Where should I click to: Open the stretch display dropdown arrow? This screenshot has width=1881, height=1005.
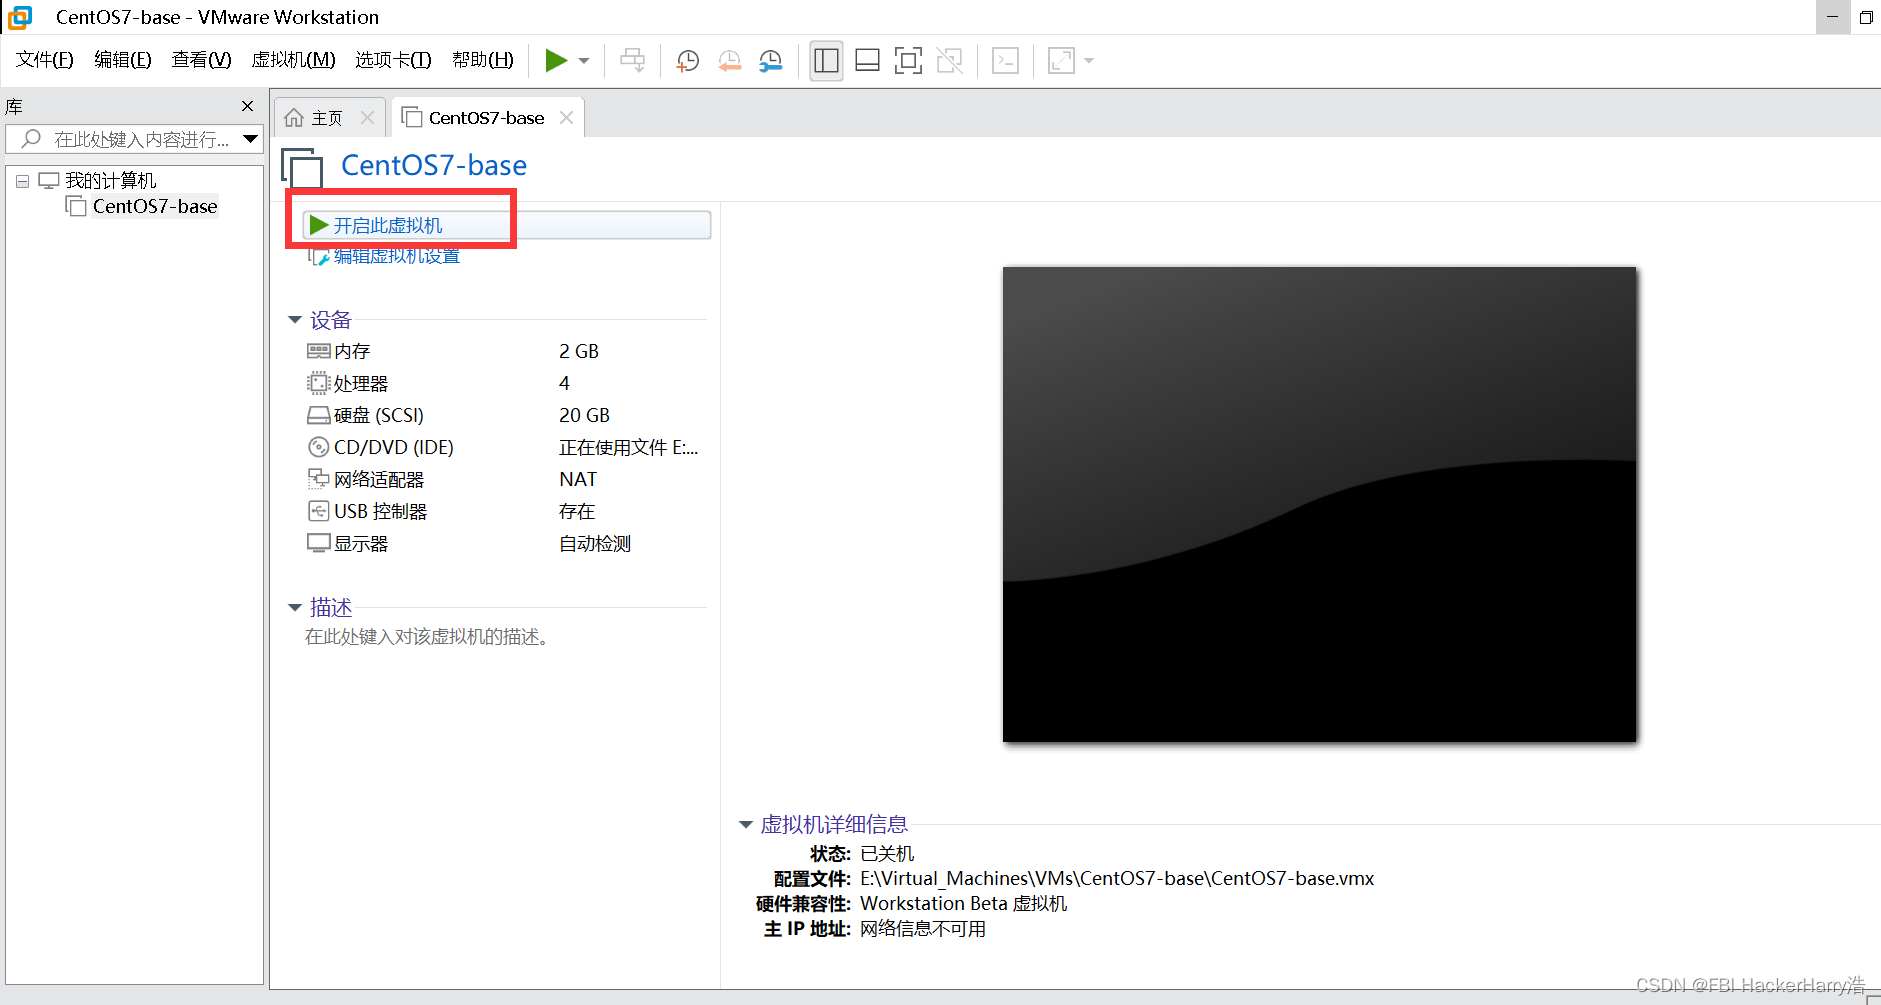click(x=1089, y=61)
